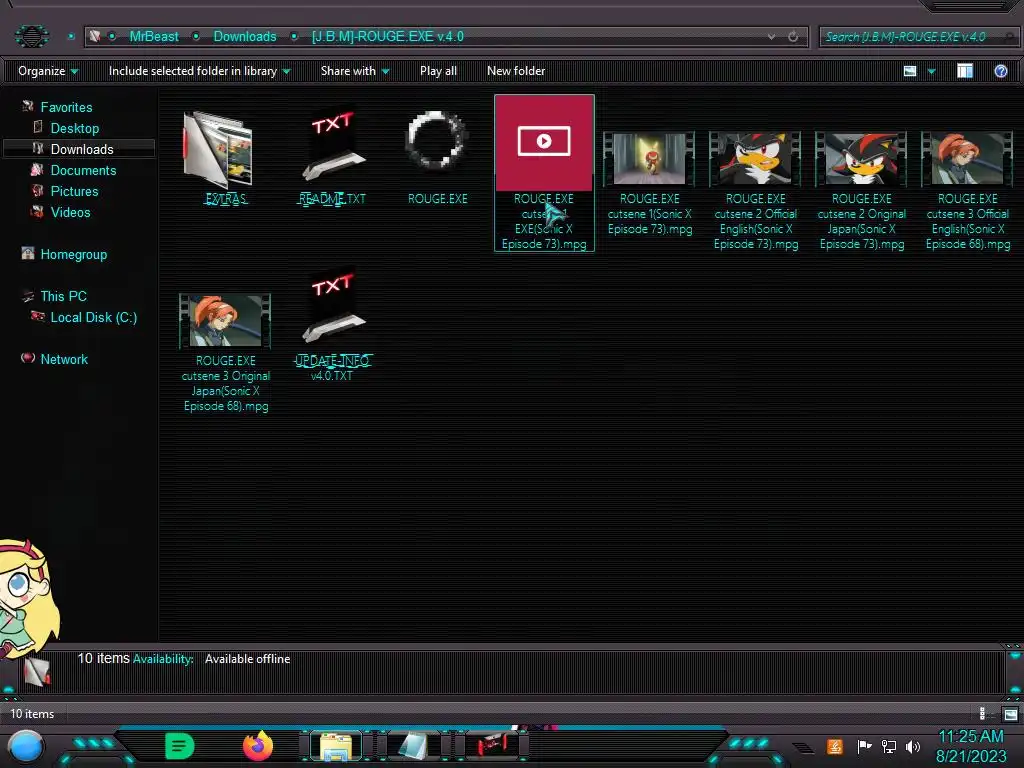Image resolution: width=1024 pixels, height=768 pixels.
Task: Select cutsene 2 Official English video thumbnail
Action: click(x=755, y=159)
